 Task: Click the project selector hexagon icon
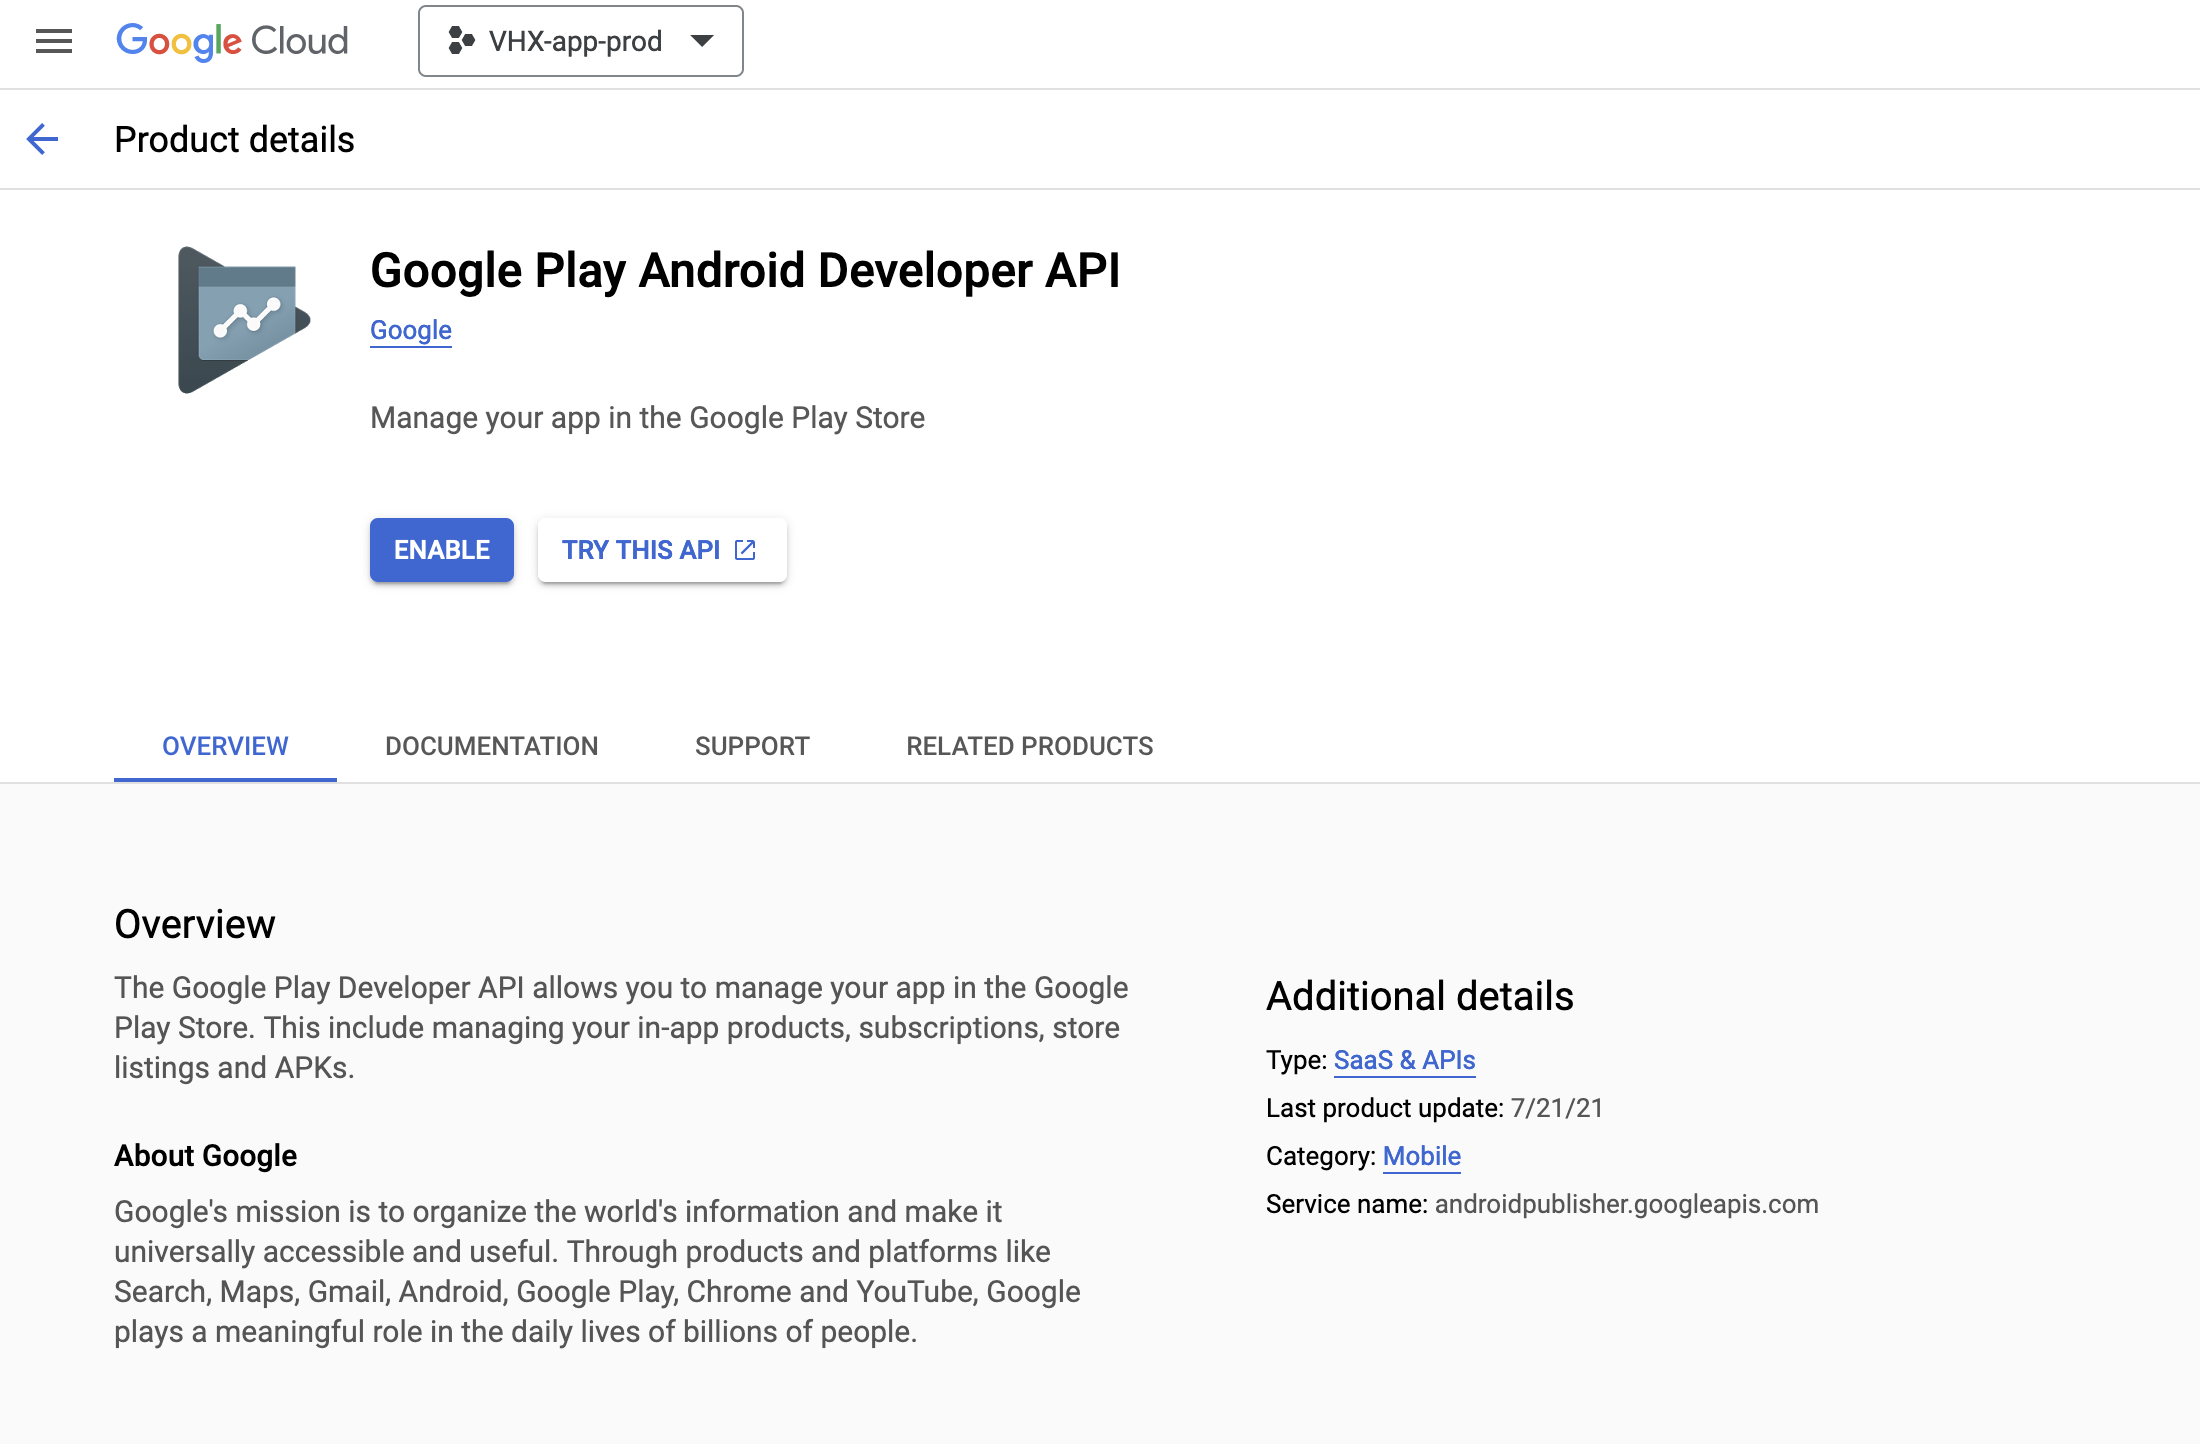click(x=461, y=41)
